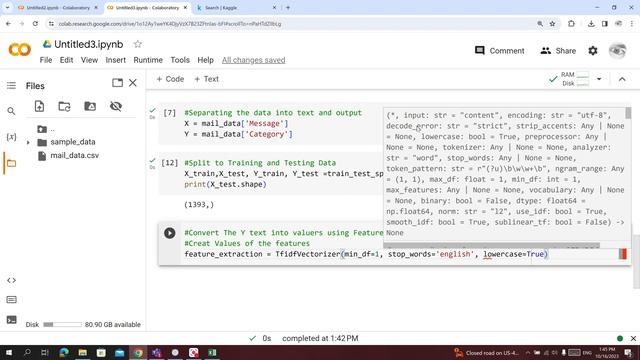The image size is (640, 360).
Task: Open Files panel in new window
Action: coord(117,83)
